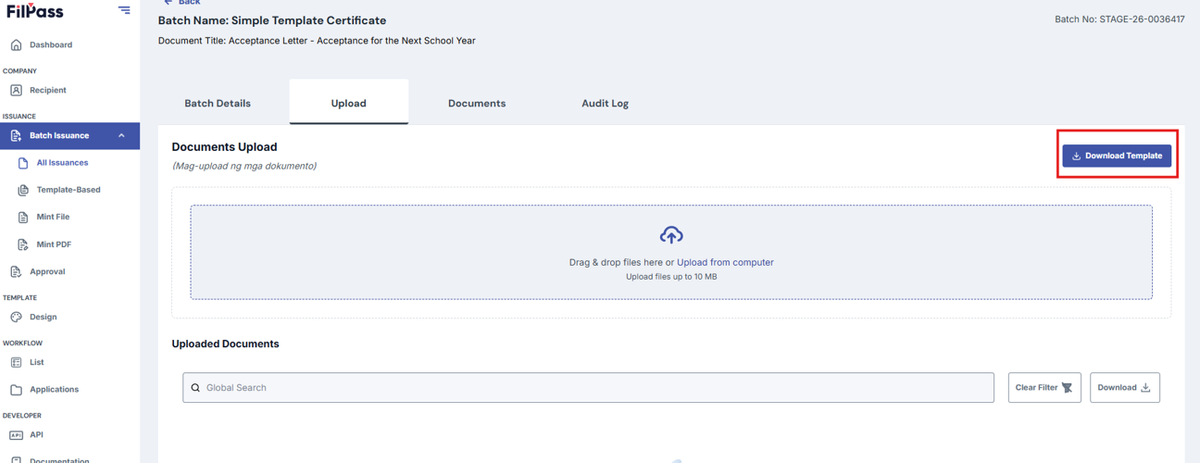Click the Uploaded Documents heading
This screenshot has height=463, width=1200.
(225, 343)
